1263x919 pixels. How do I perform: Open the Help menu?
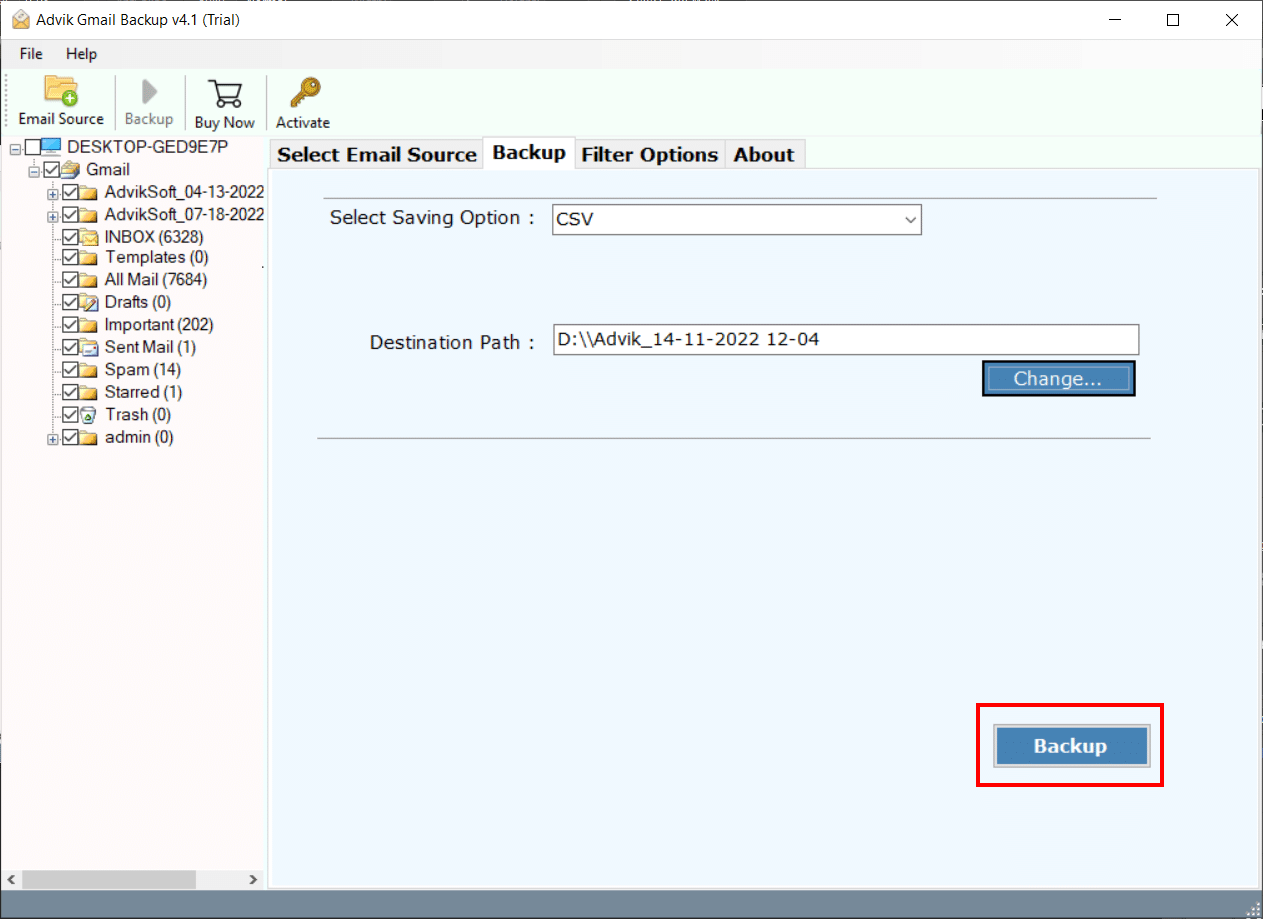(82, 54)
